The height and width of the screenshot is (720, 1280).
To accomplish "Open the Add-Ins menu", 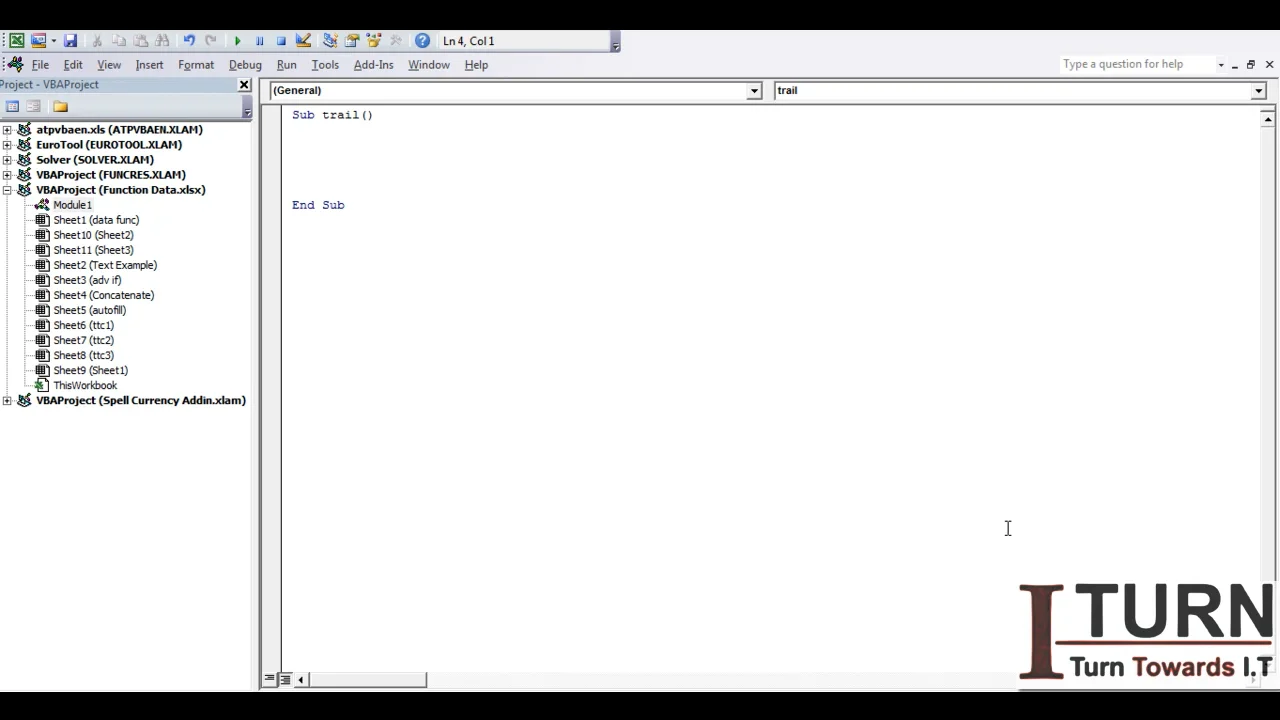I will tap(373, 65).
